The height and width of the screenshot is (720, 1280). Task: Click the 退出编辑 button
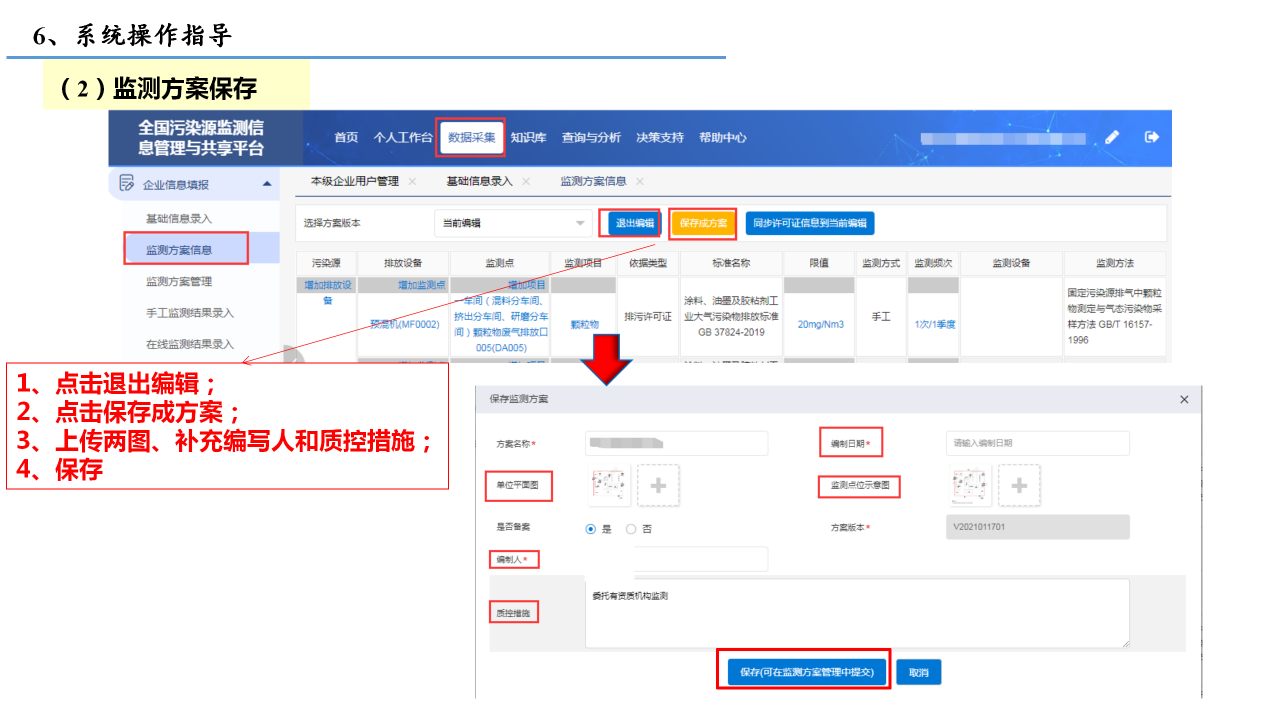[634, 223]
